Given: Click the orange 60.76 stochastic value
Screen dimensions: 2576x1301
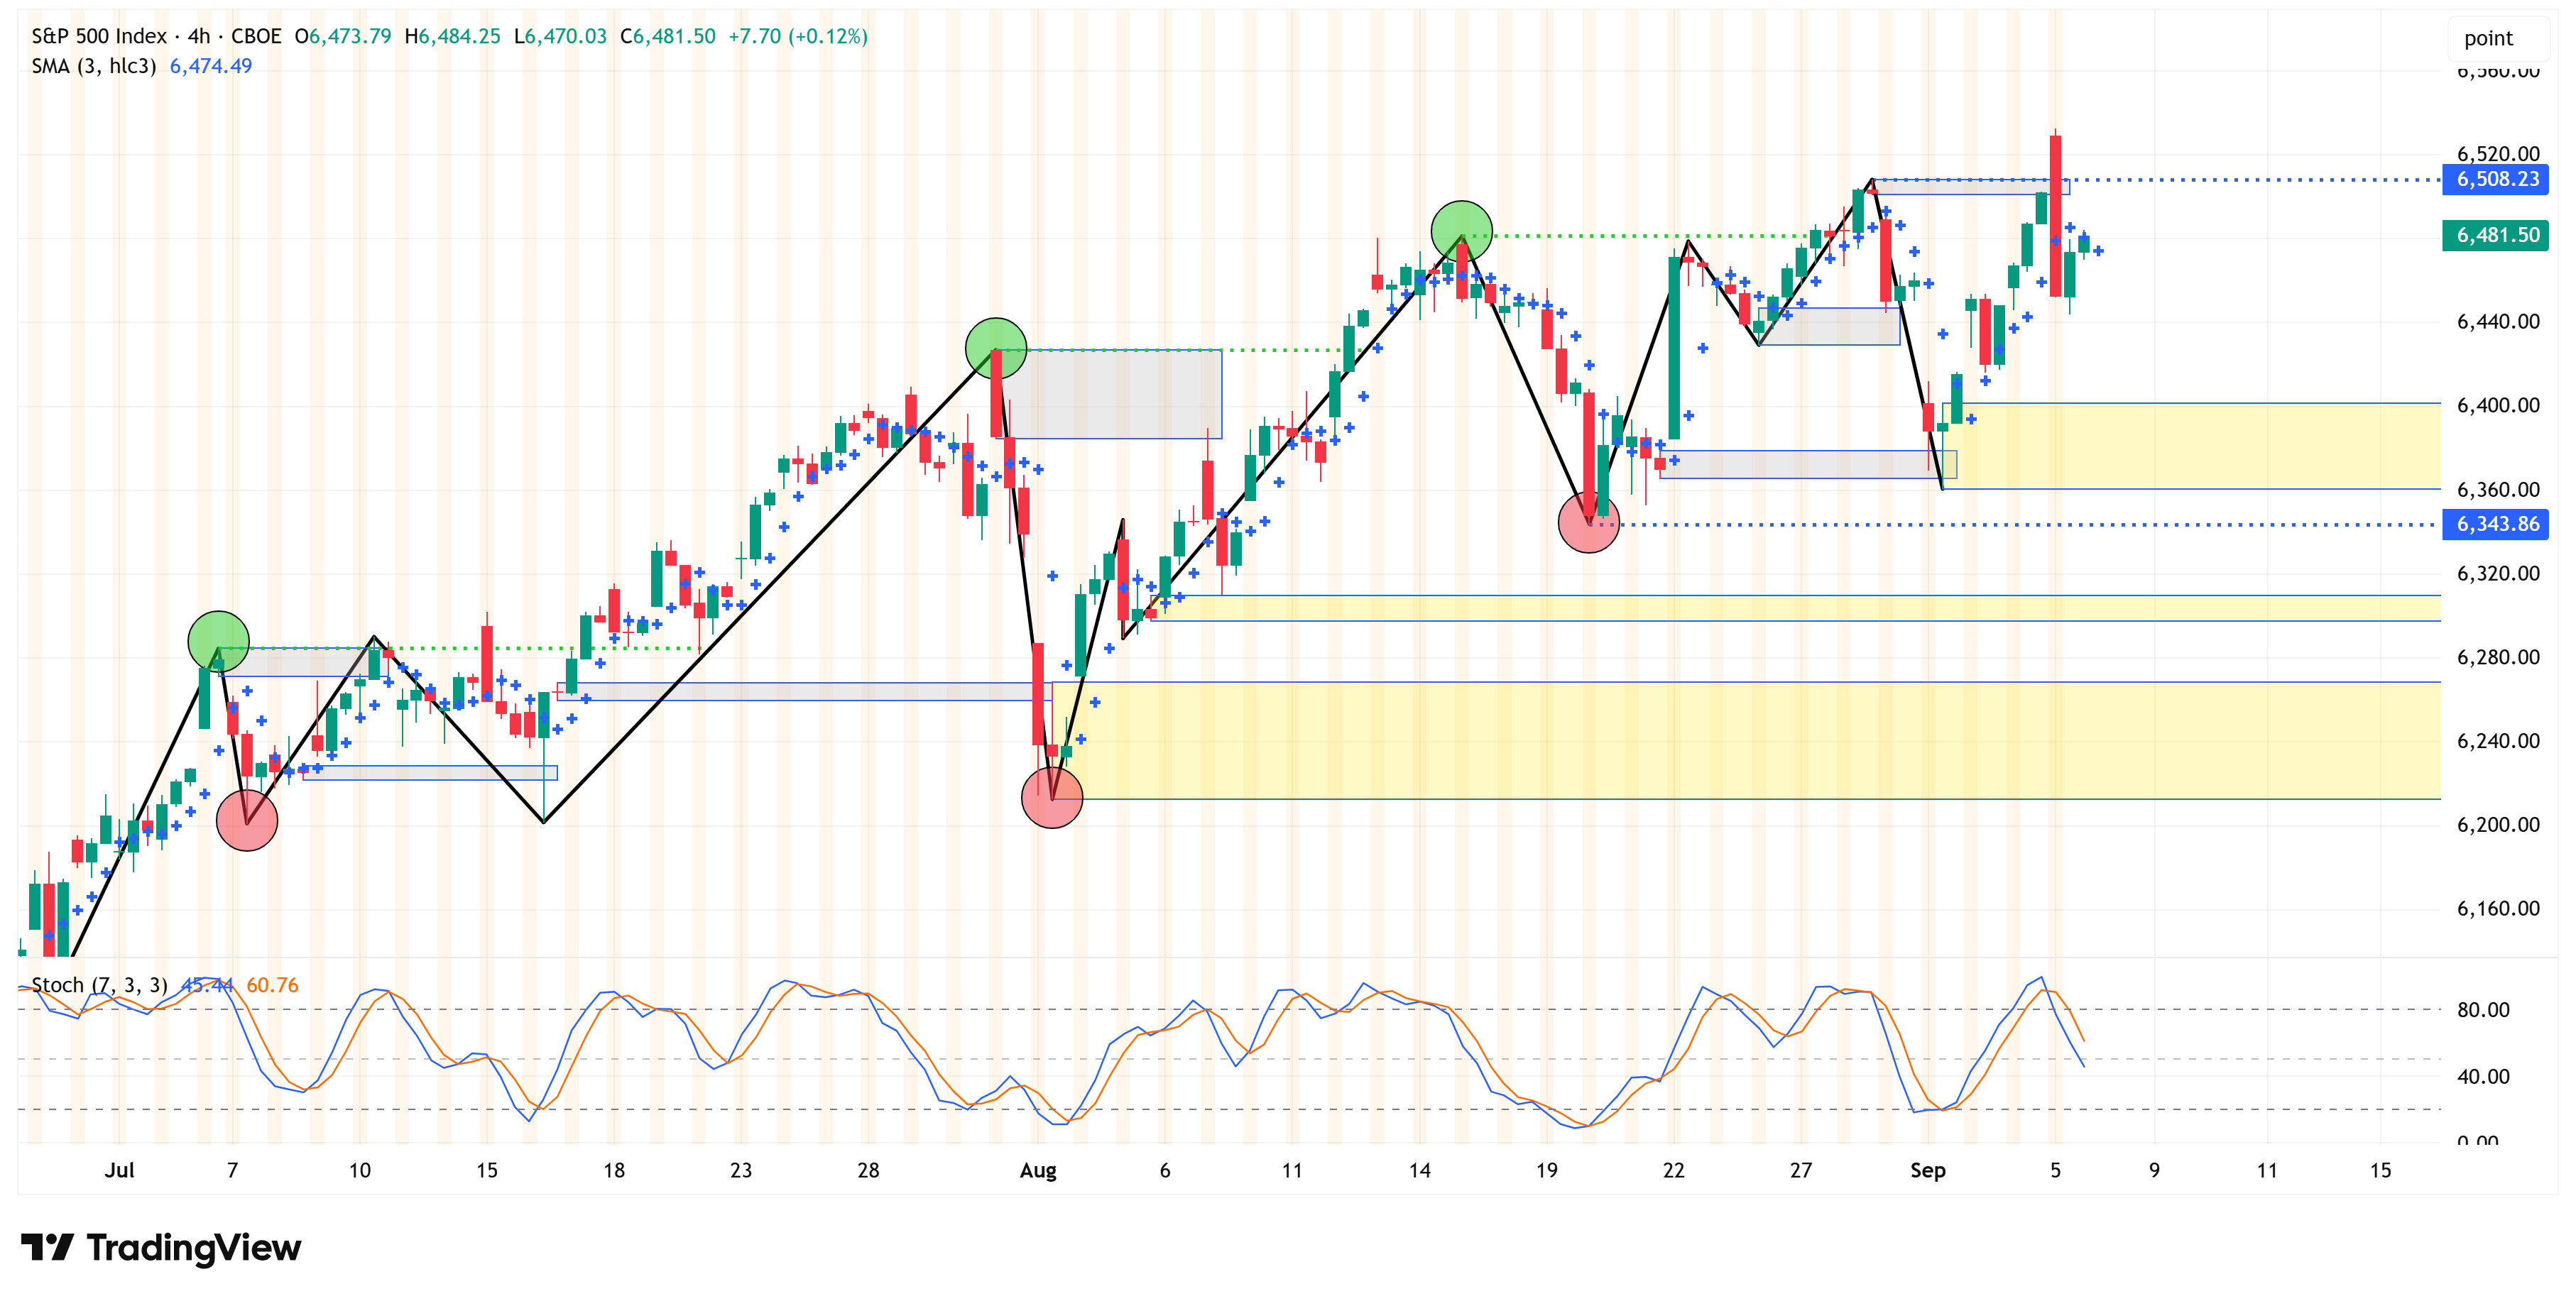Looking at the screenshot, I should pos(272,985).
